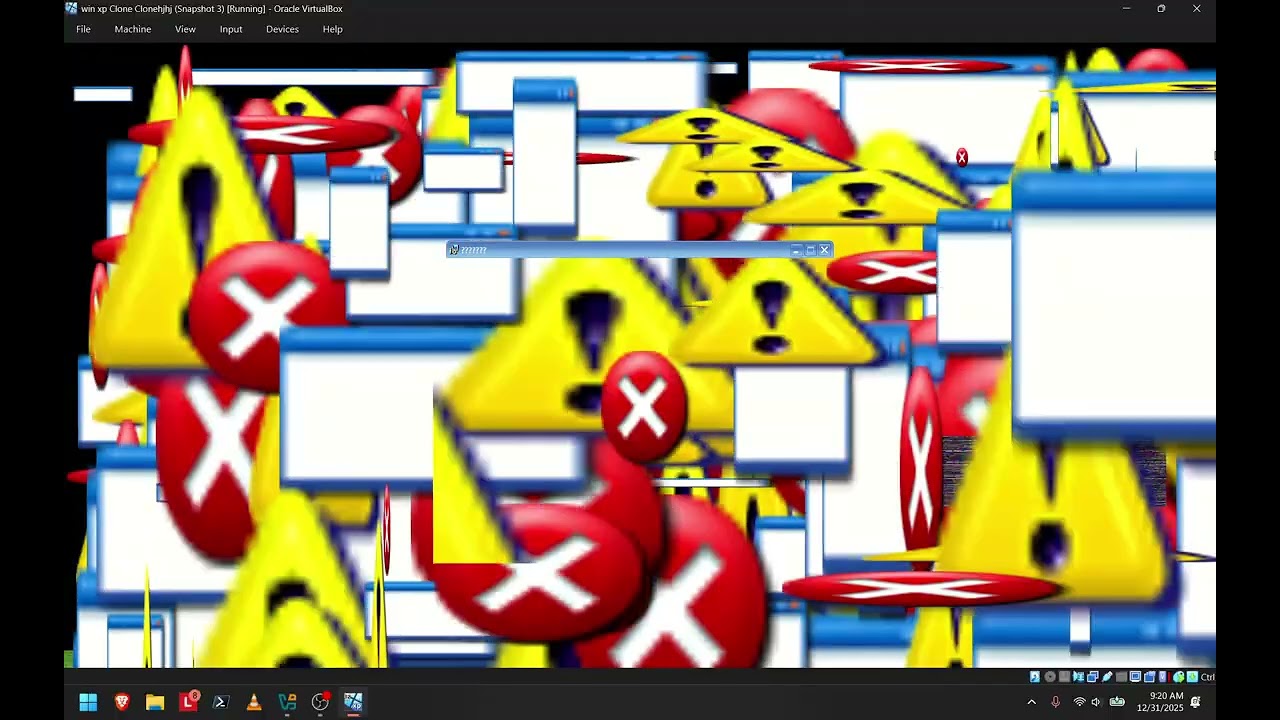
Task: Click the battery icon in the tray
Action: pos(1117,702)
